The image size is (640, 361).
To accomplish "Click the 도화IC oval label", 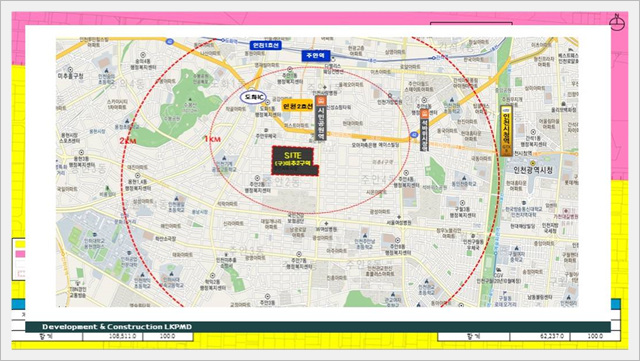I will click(253, 97).
